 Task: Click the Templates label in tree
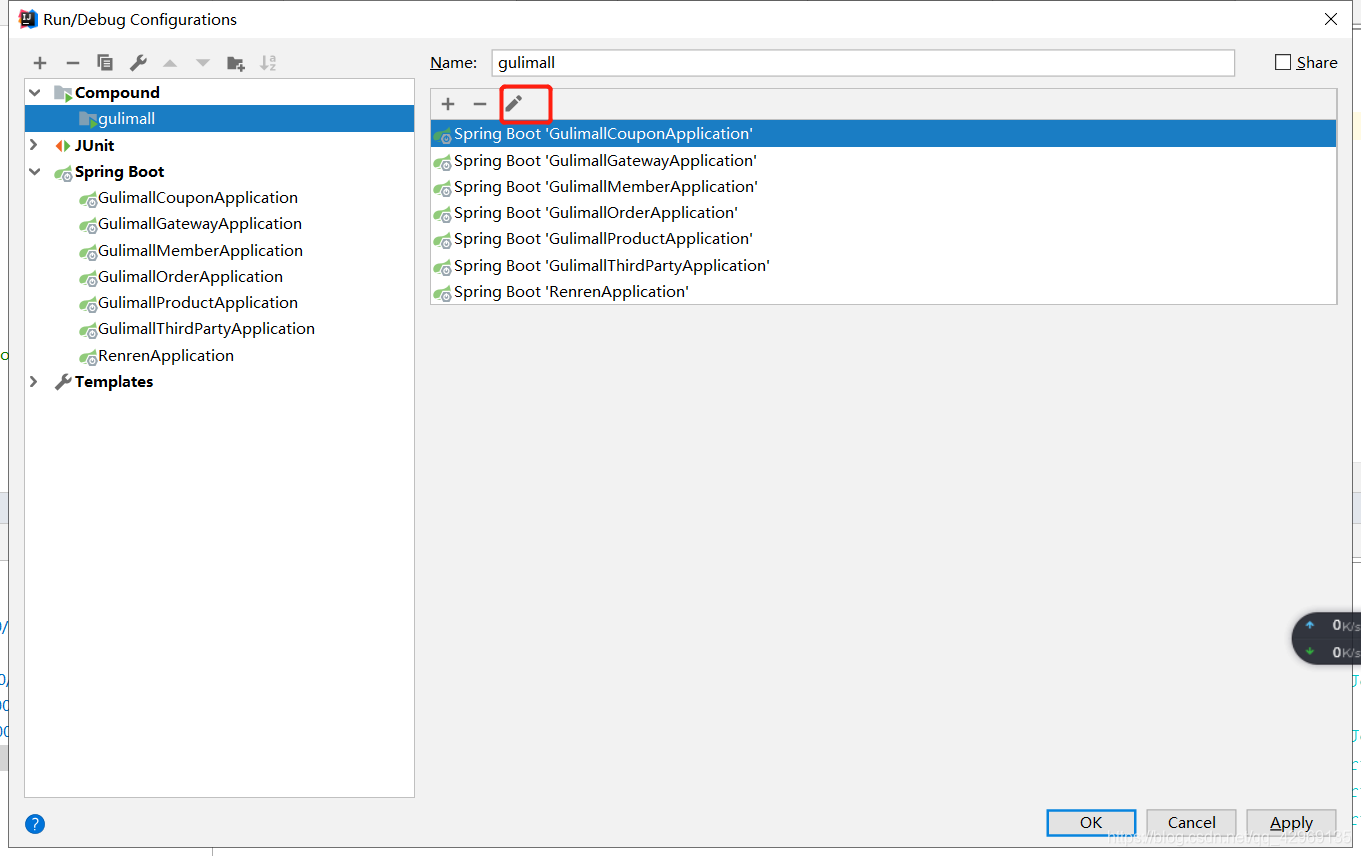(x=114, y=382)
